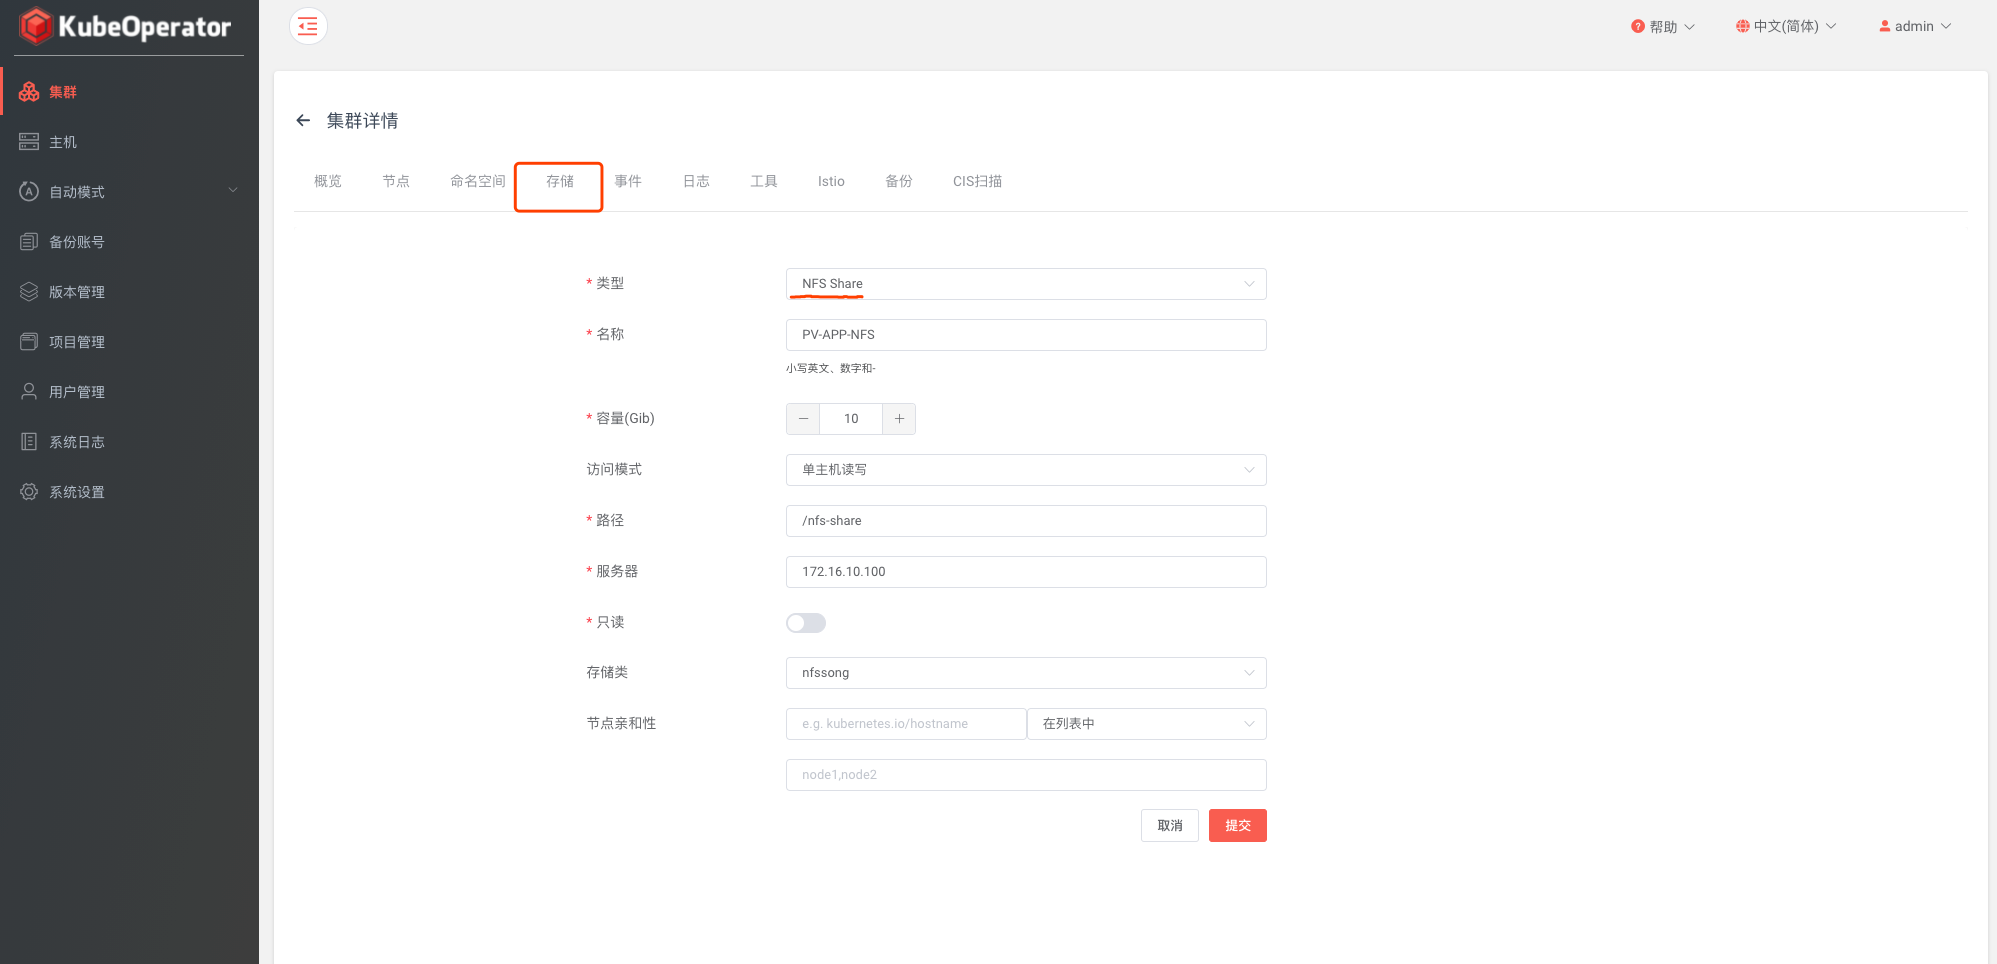Click the KubeOperator logo
1997x964 pixels.
126,26
